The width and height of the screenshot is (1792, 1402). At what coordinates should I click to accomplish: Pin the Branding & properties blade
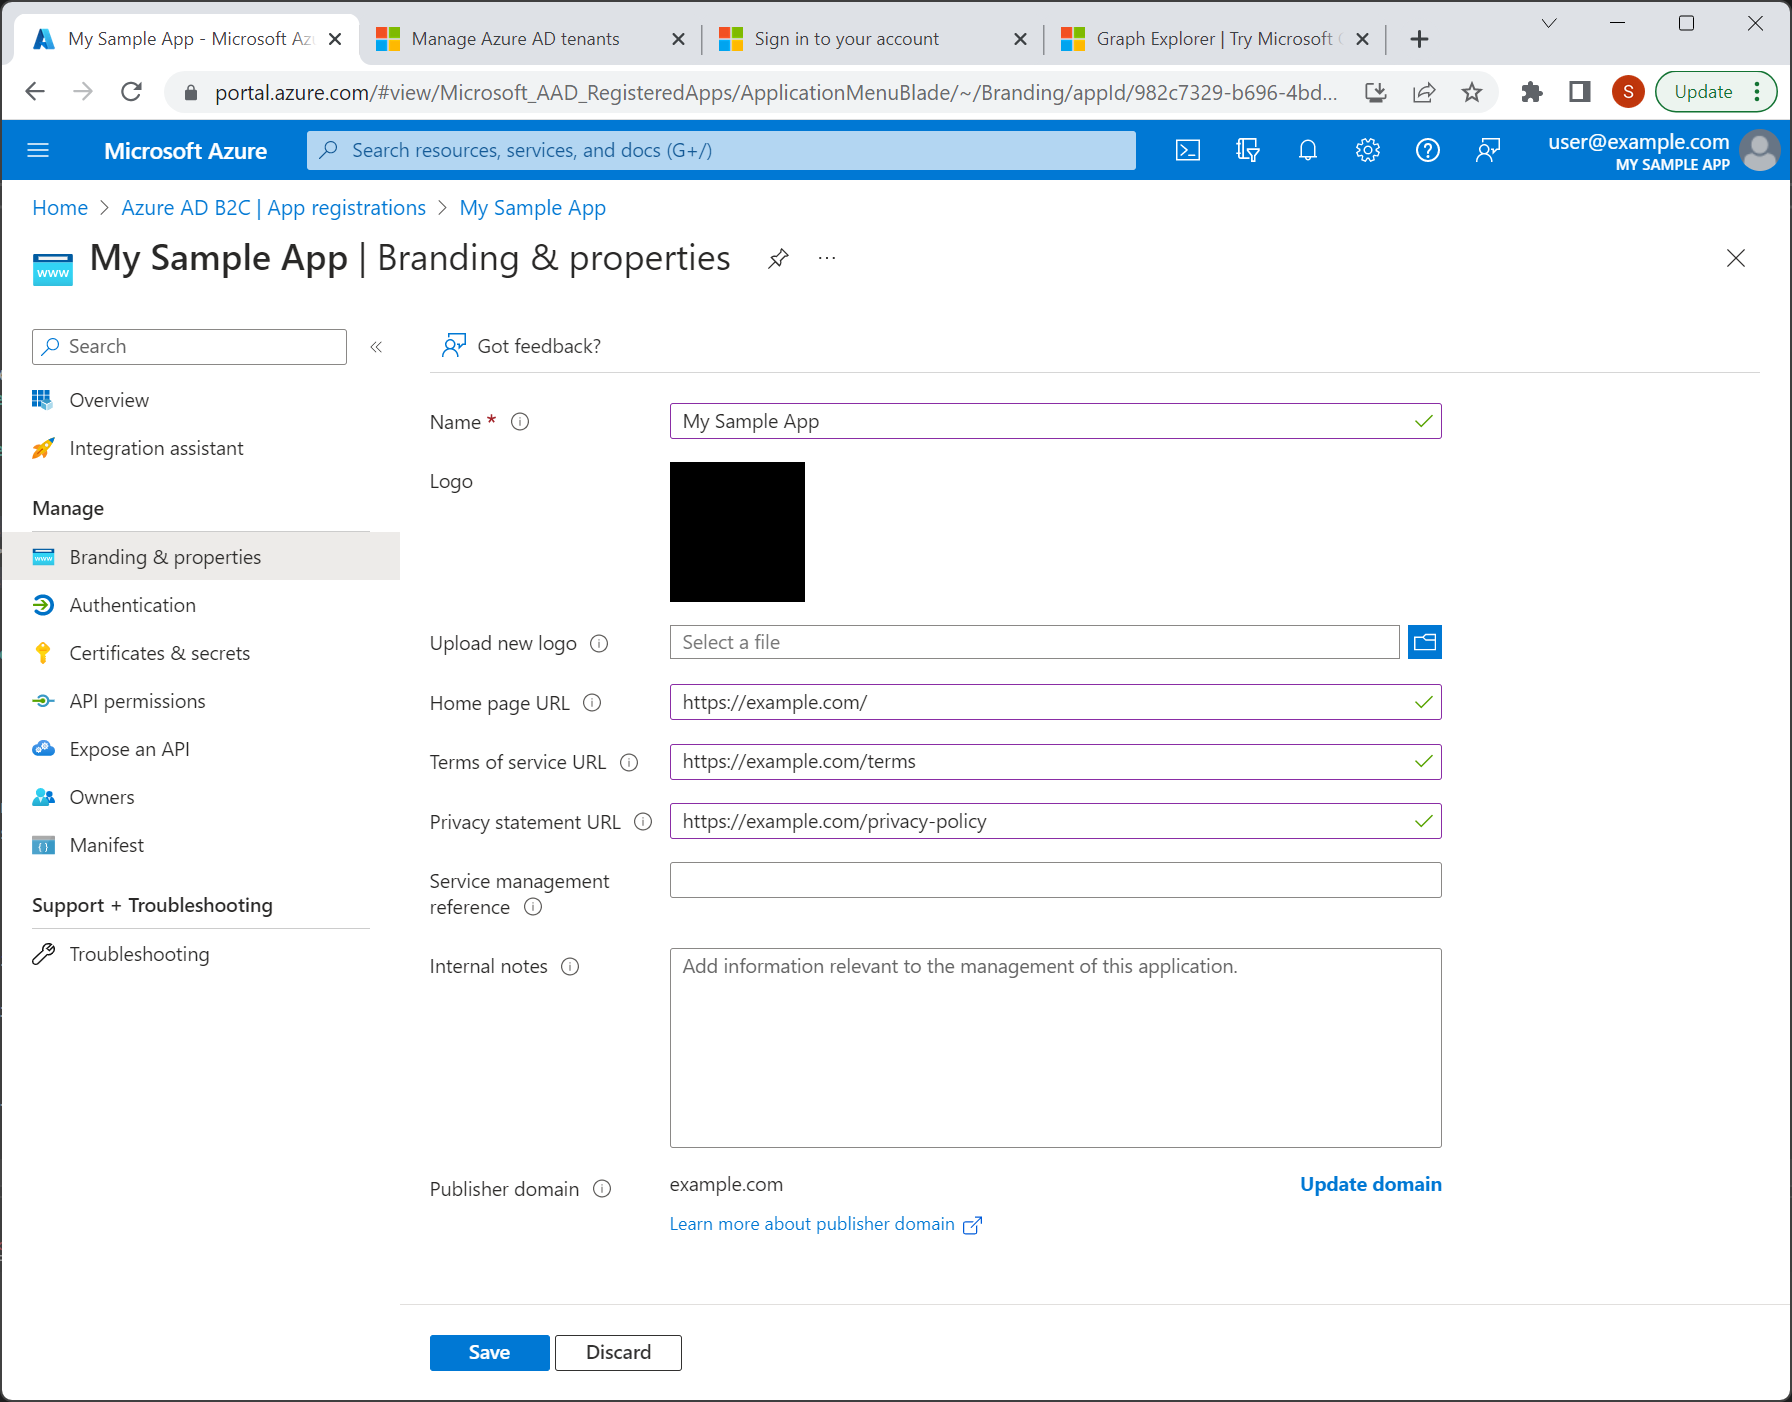coord(778,258)
